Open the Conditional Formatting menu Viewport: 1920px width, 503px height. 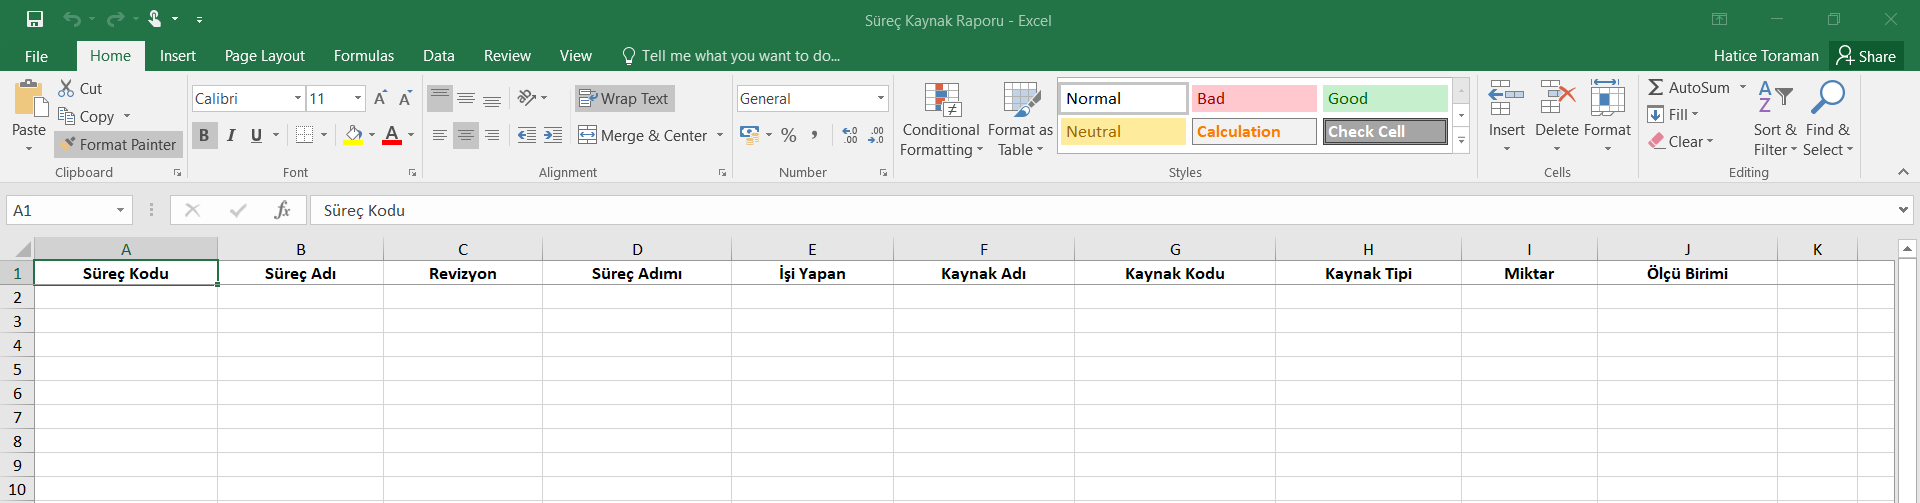pos(940,120)
